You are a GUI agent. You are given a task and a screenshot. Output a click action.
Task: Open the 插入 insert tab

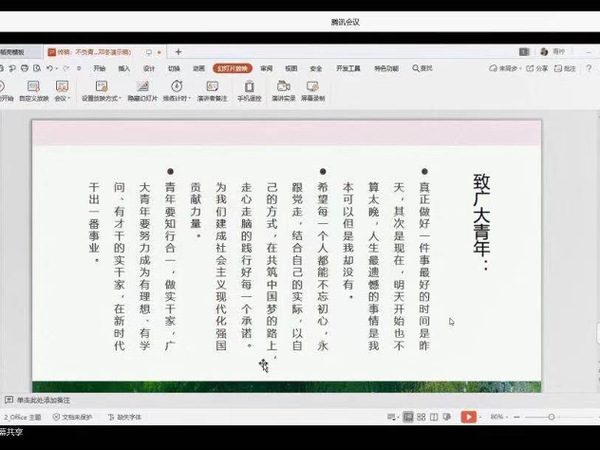click(x=124, y=69)
